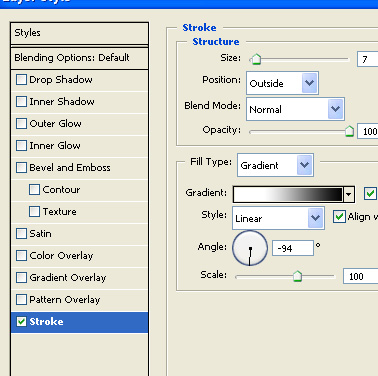Open the gradient style dropdown showing Linear
378x376 pixels.
tap(278, 218)
